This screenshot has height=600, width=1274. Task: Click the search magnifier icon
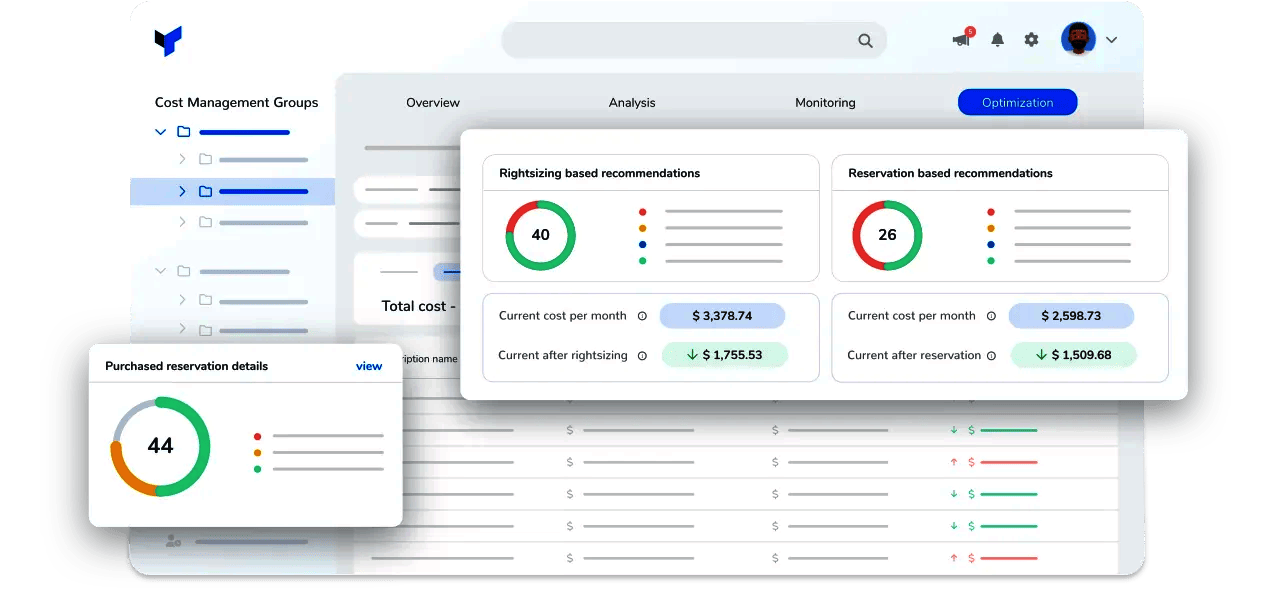point(865,41)
